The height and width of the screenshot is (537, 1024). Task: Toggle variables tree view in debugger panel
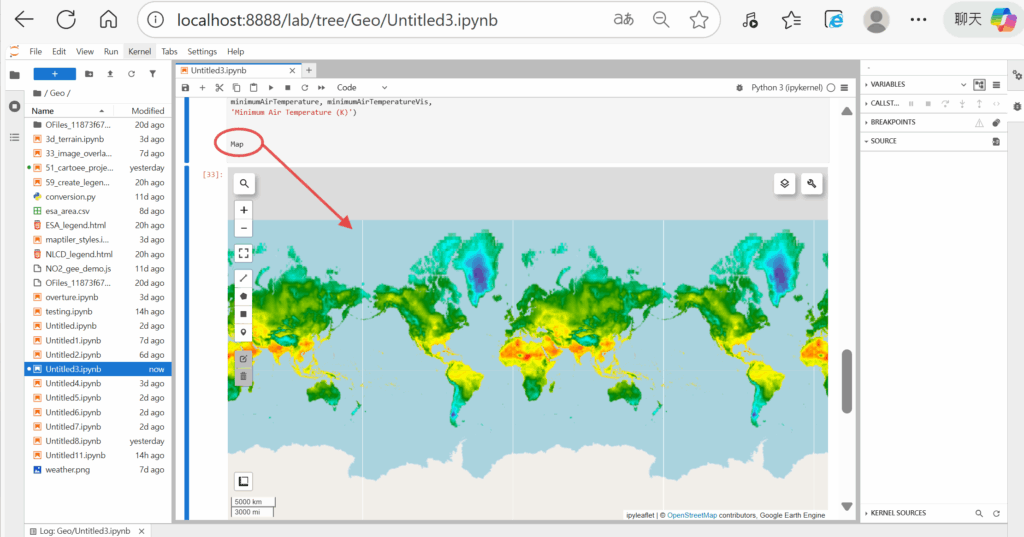(x=979, y=85)
